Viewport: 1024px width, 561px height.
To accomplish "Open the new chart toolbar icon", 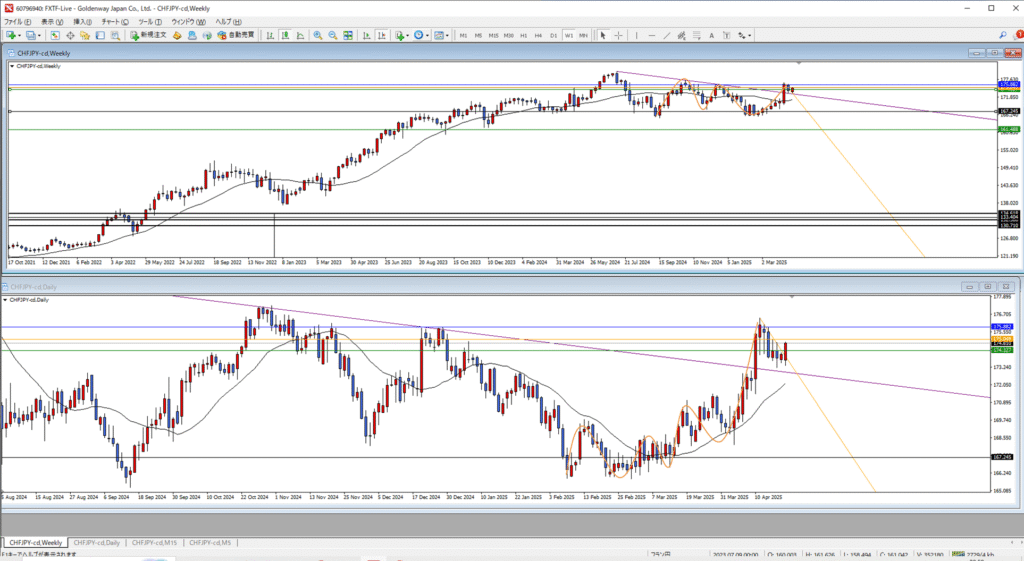I will coord(10,35).
